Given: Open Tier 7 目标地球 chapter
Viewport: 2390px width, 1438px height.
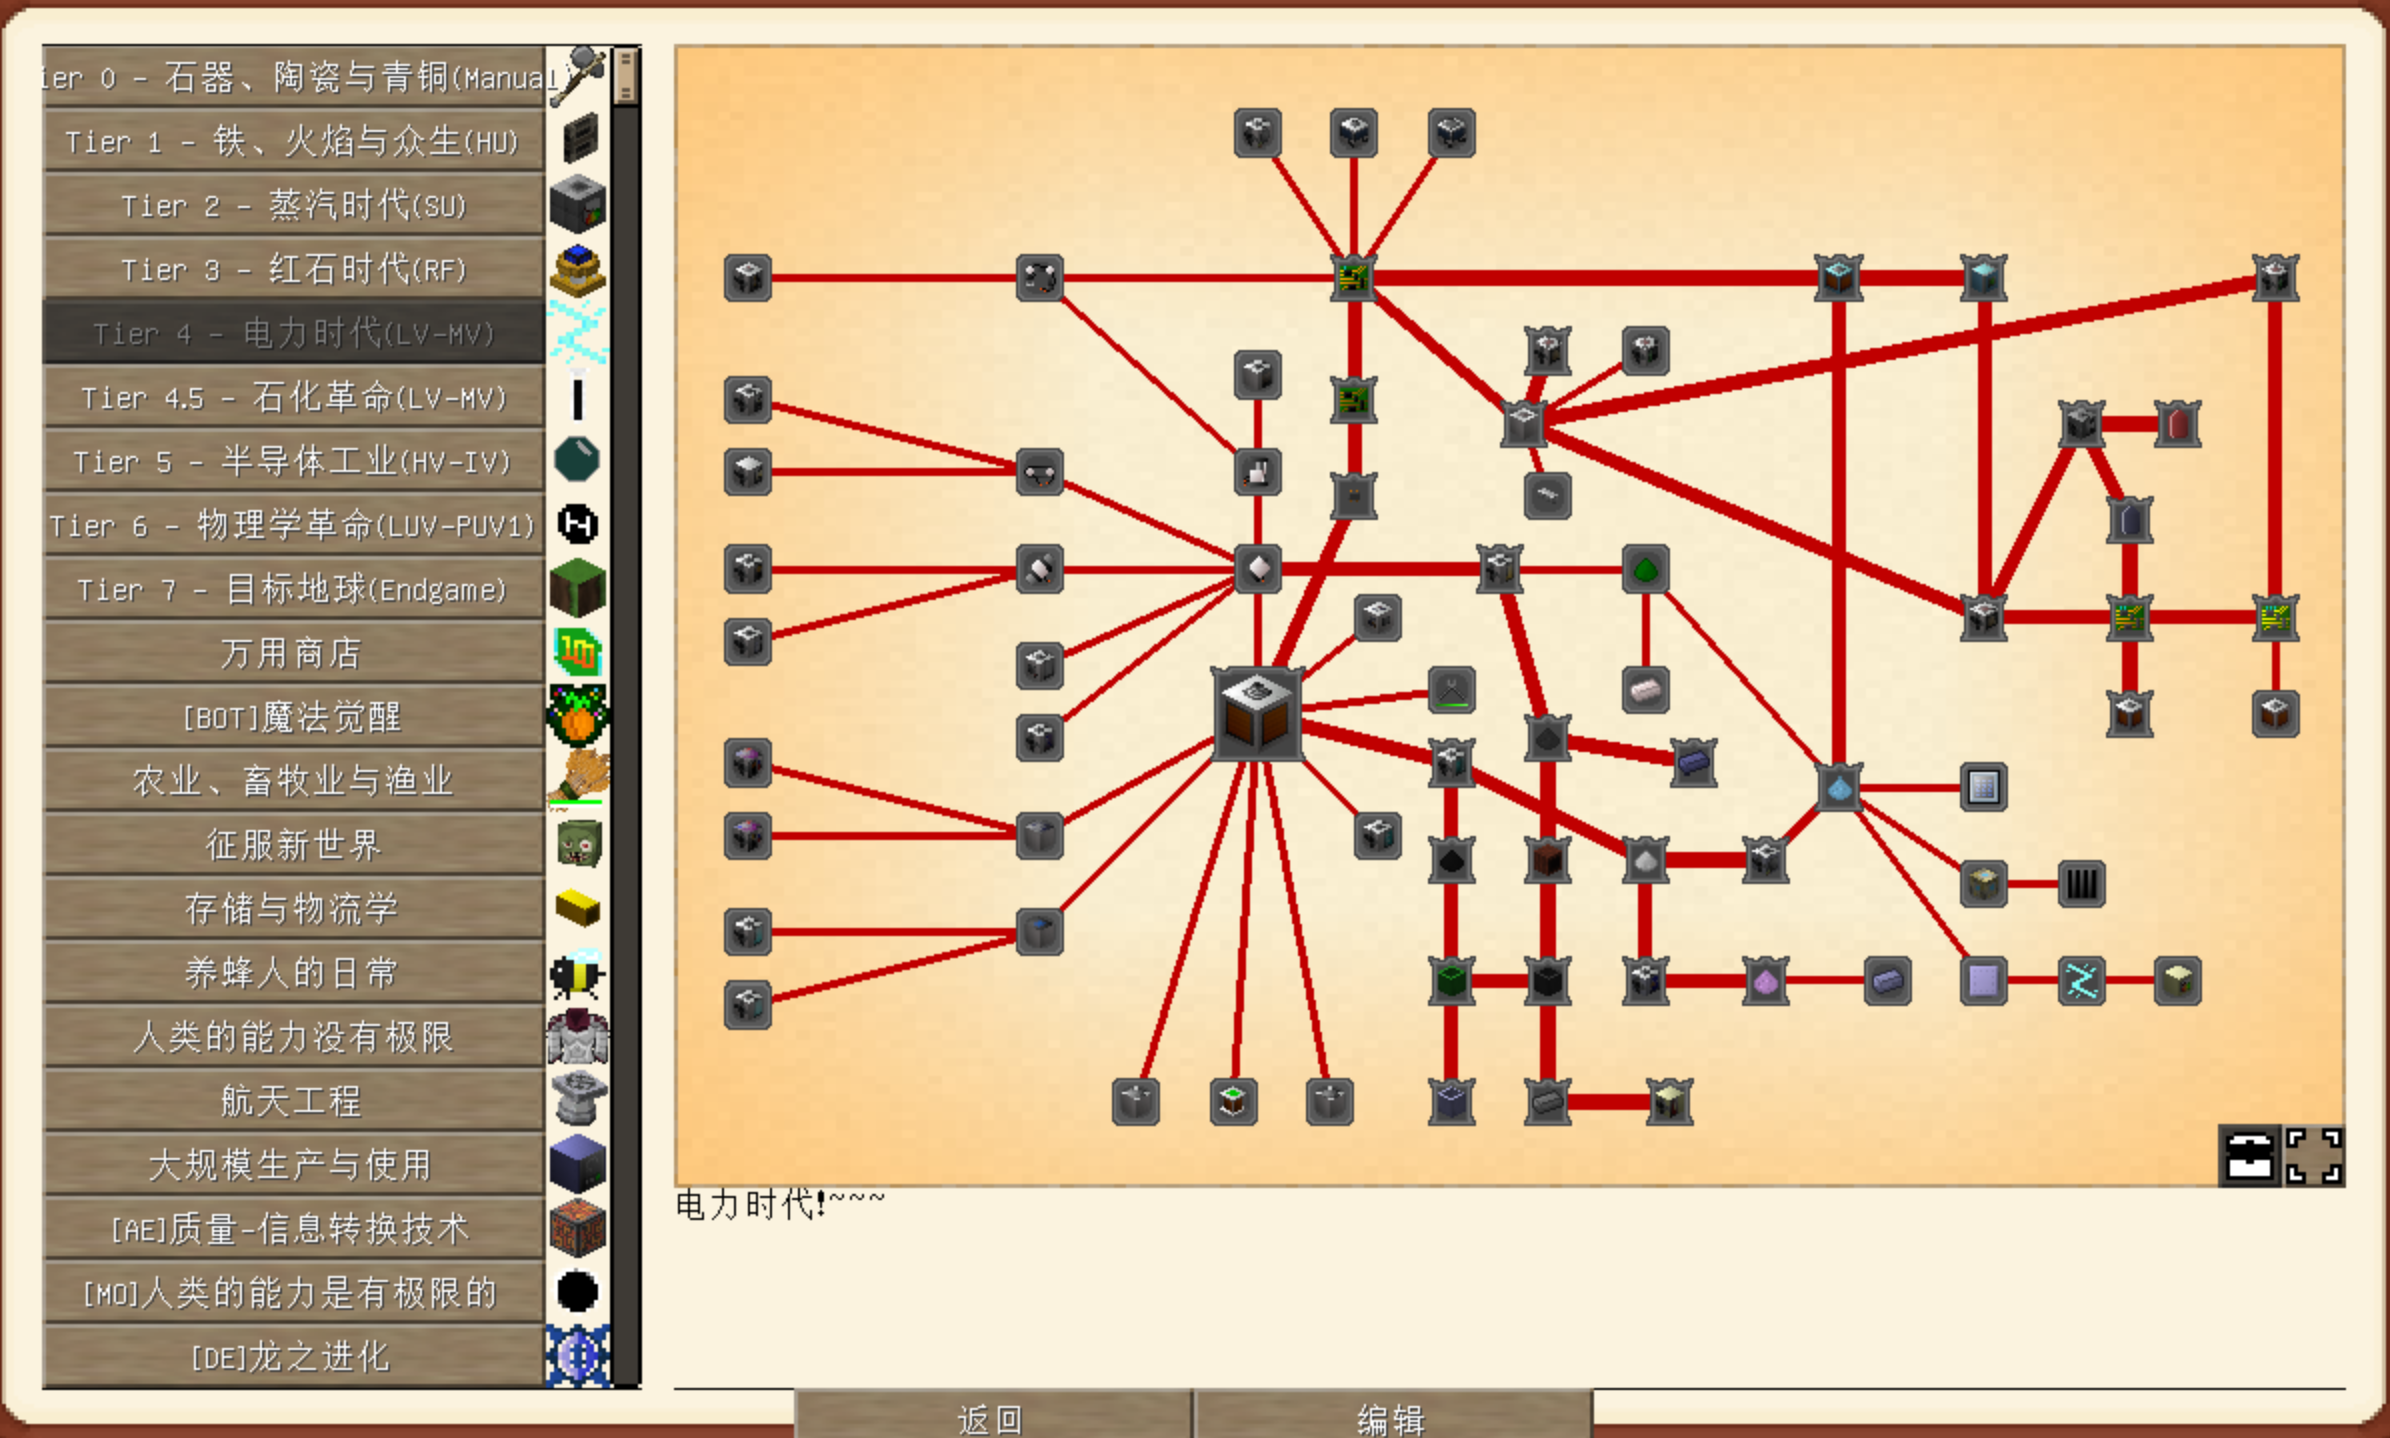Looking at the screenshot, I should (293, 589).
